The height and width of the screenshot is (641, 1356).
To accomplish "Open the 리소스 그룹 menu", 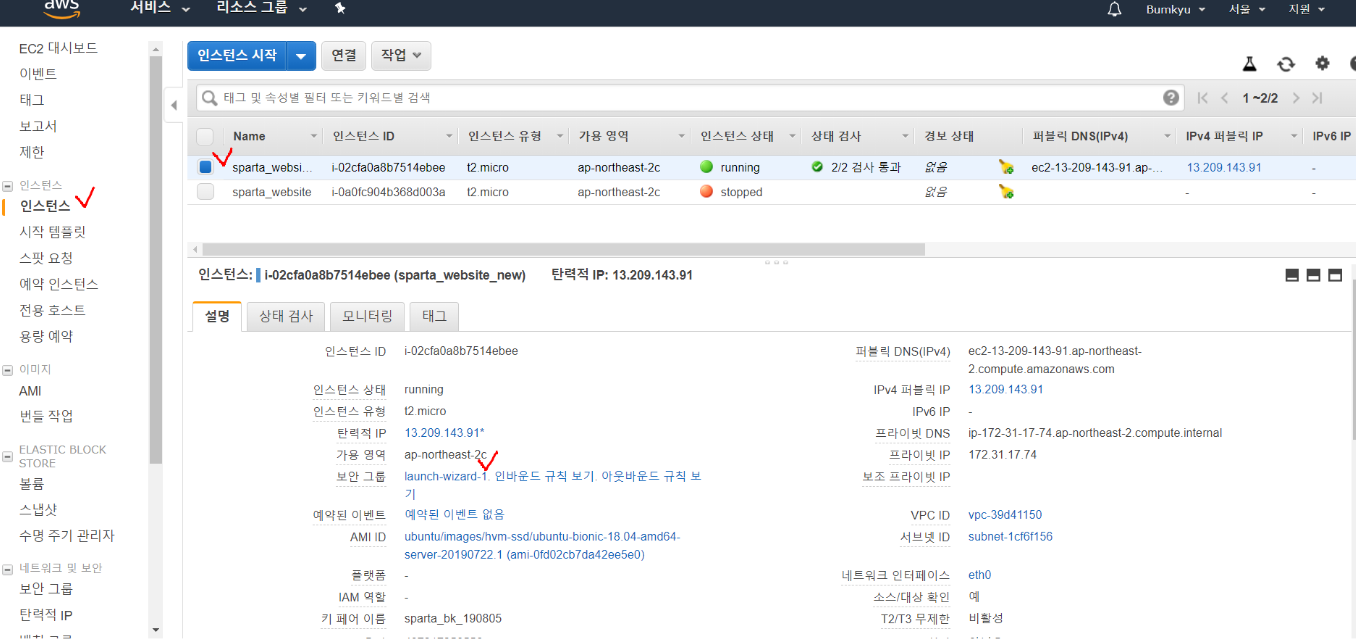I will click(261, 8).
